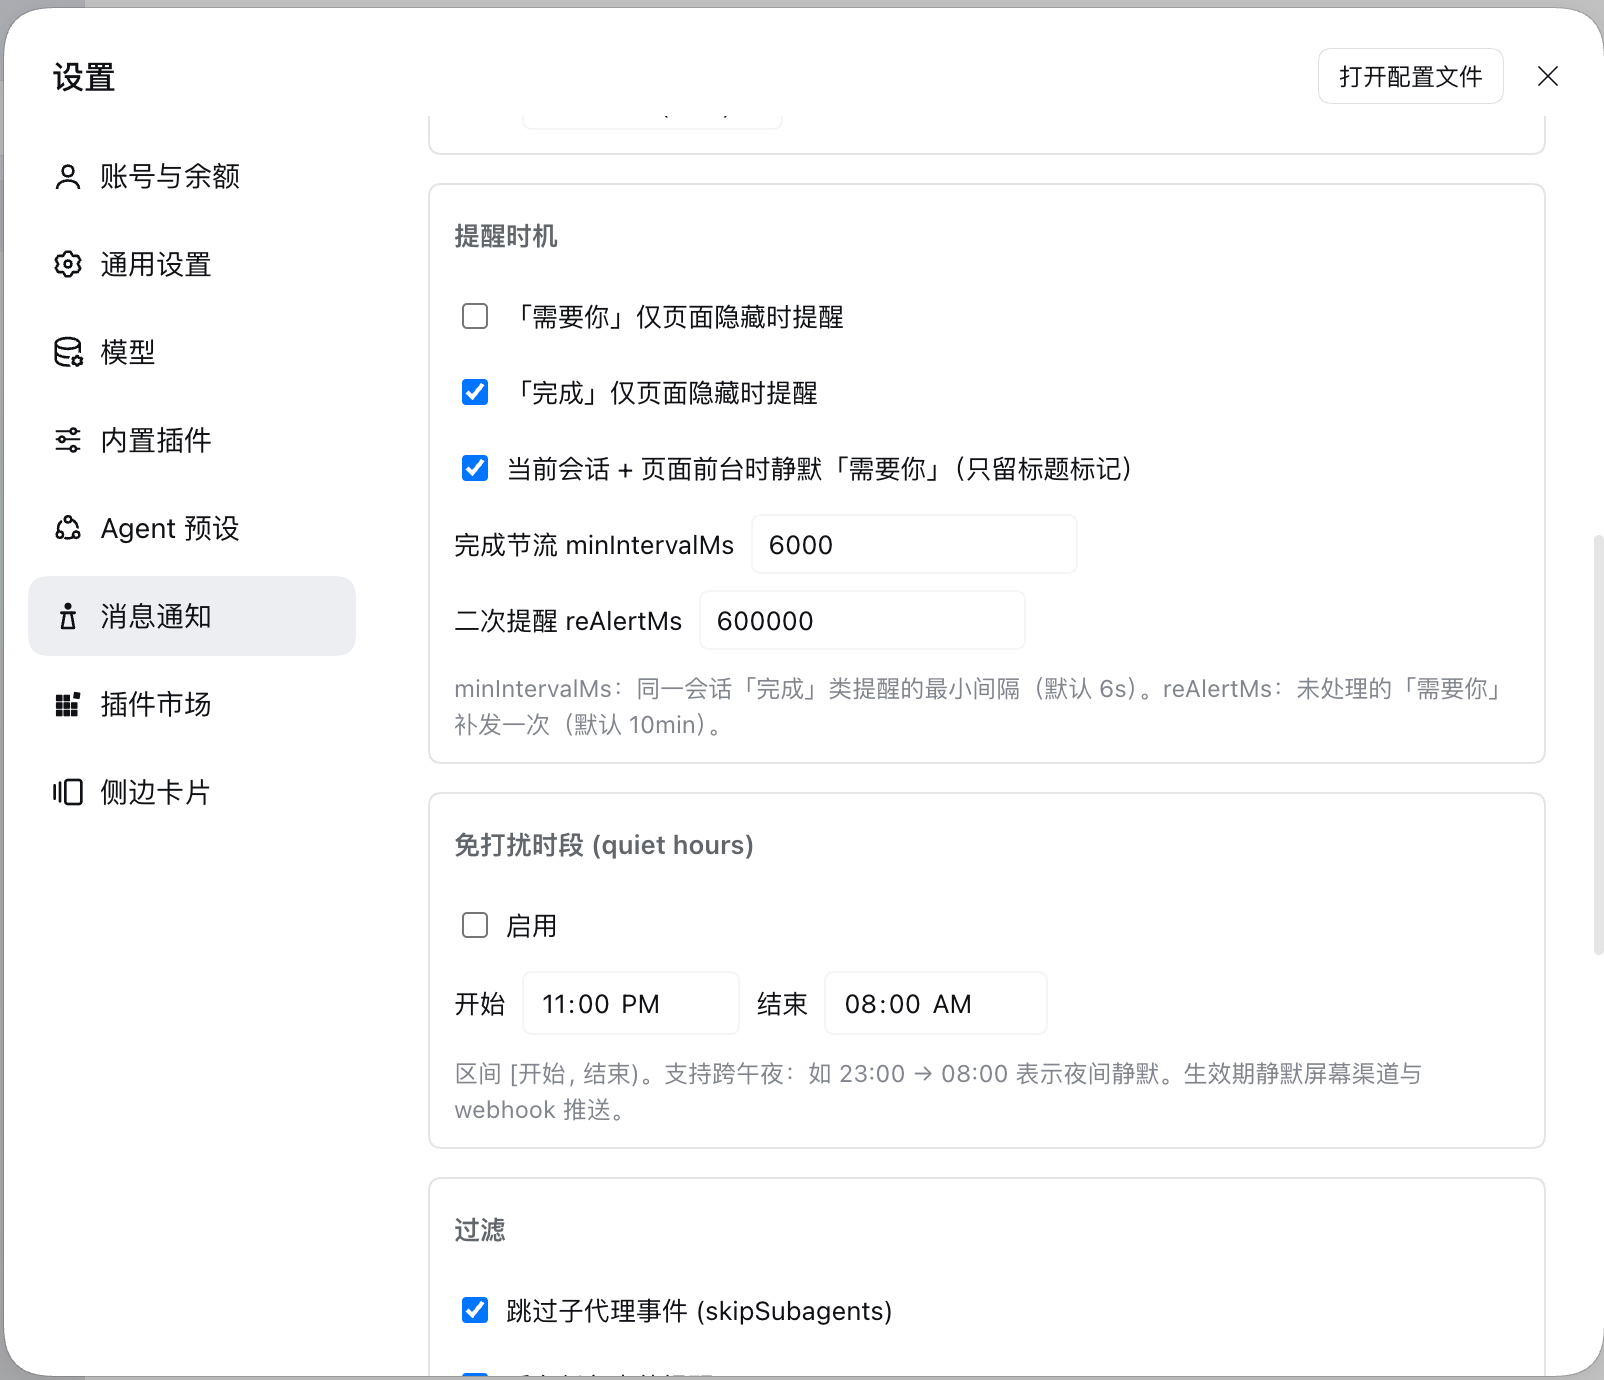
Task: Click the notification icon beside 消息通知
Action: pyautogui.click(x=68, y=617)
